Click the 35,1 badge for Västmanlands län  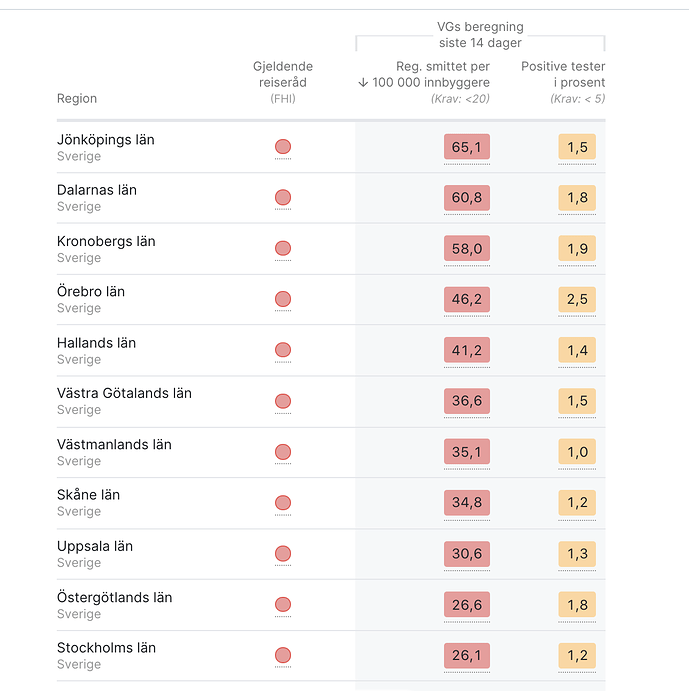point(467,452)
